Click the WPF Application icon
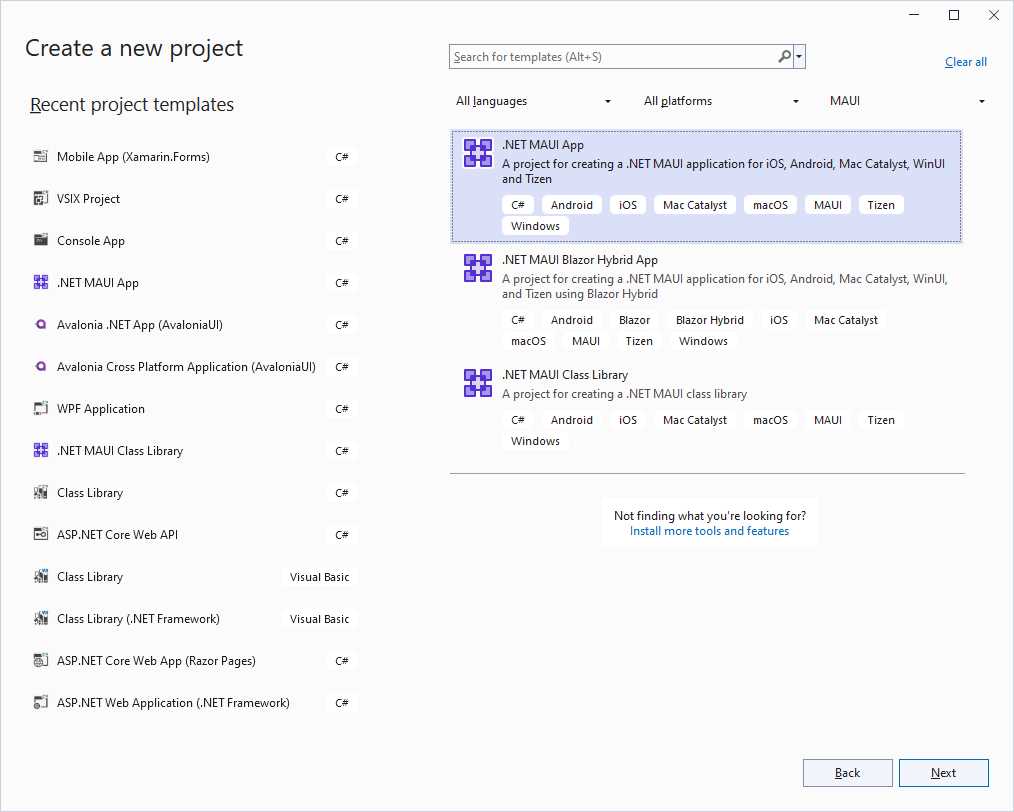 coord(41,409)
